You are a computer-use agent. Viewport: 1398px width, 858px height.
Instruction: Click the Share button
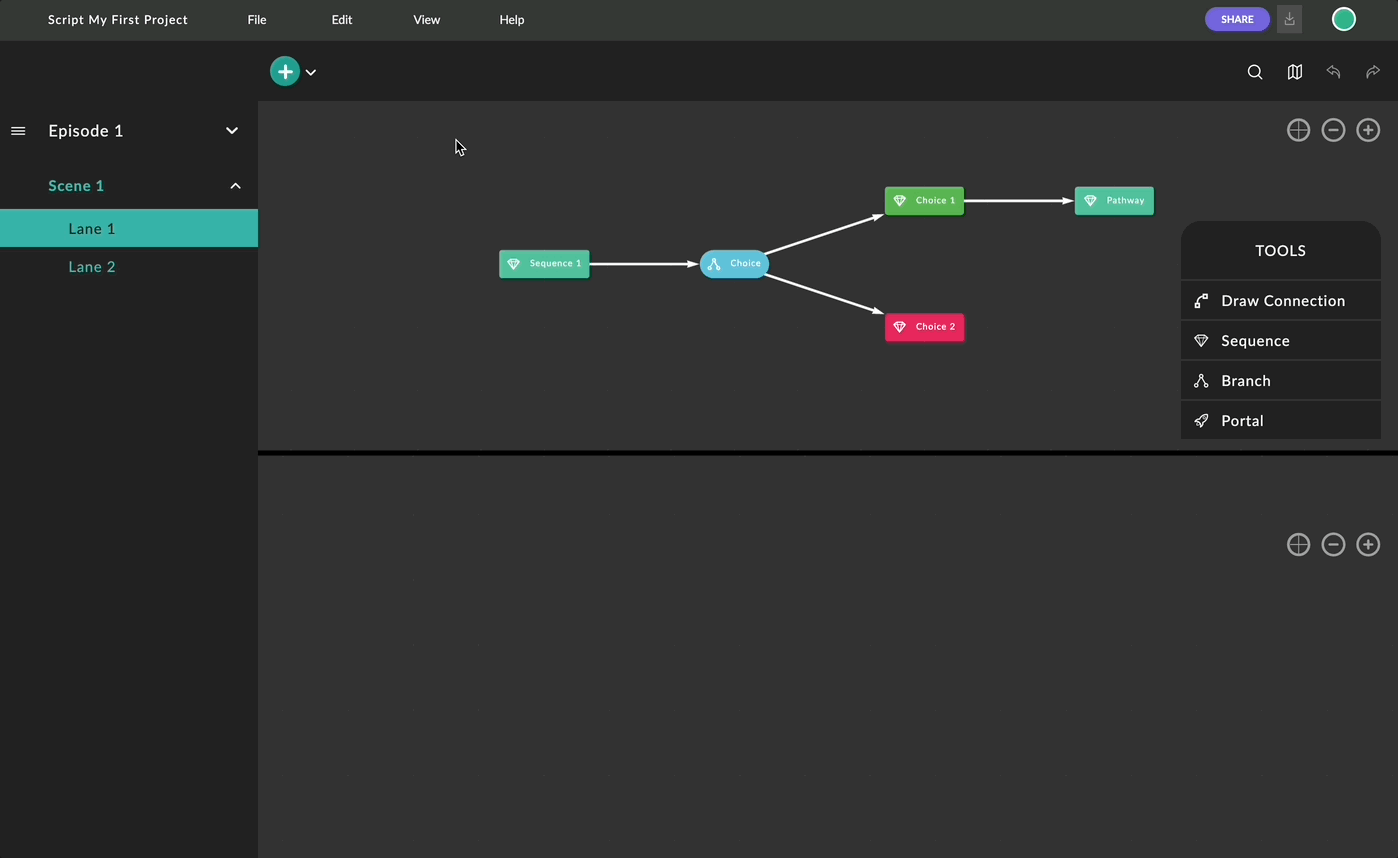pyautogui.click(x=1237, y=19)
